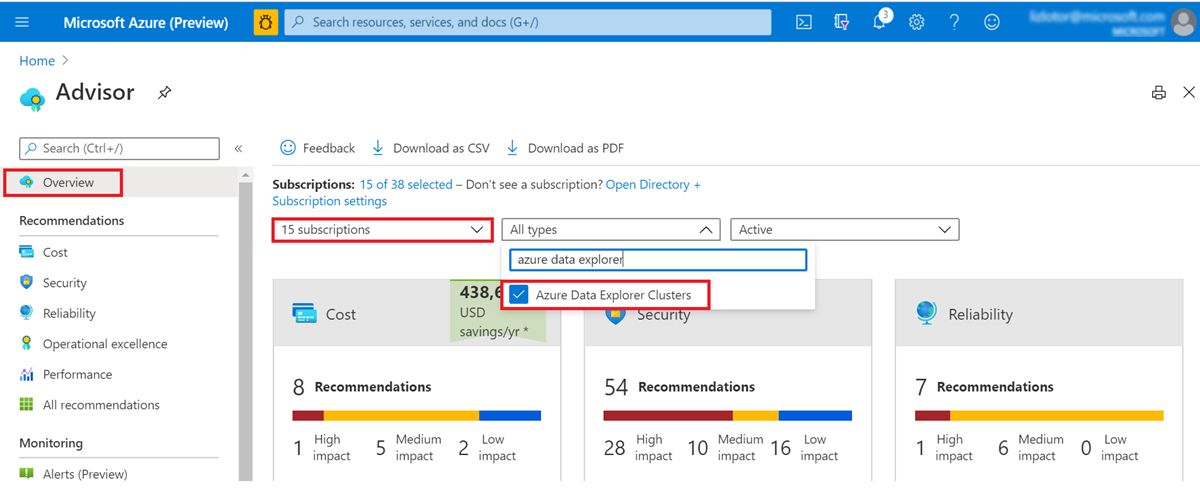Open the notifications bell
The height and width of the screenshot is (491, 1200).
(880, 22)
